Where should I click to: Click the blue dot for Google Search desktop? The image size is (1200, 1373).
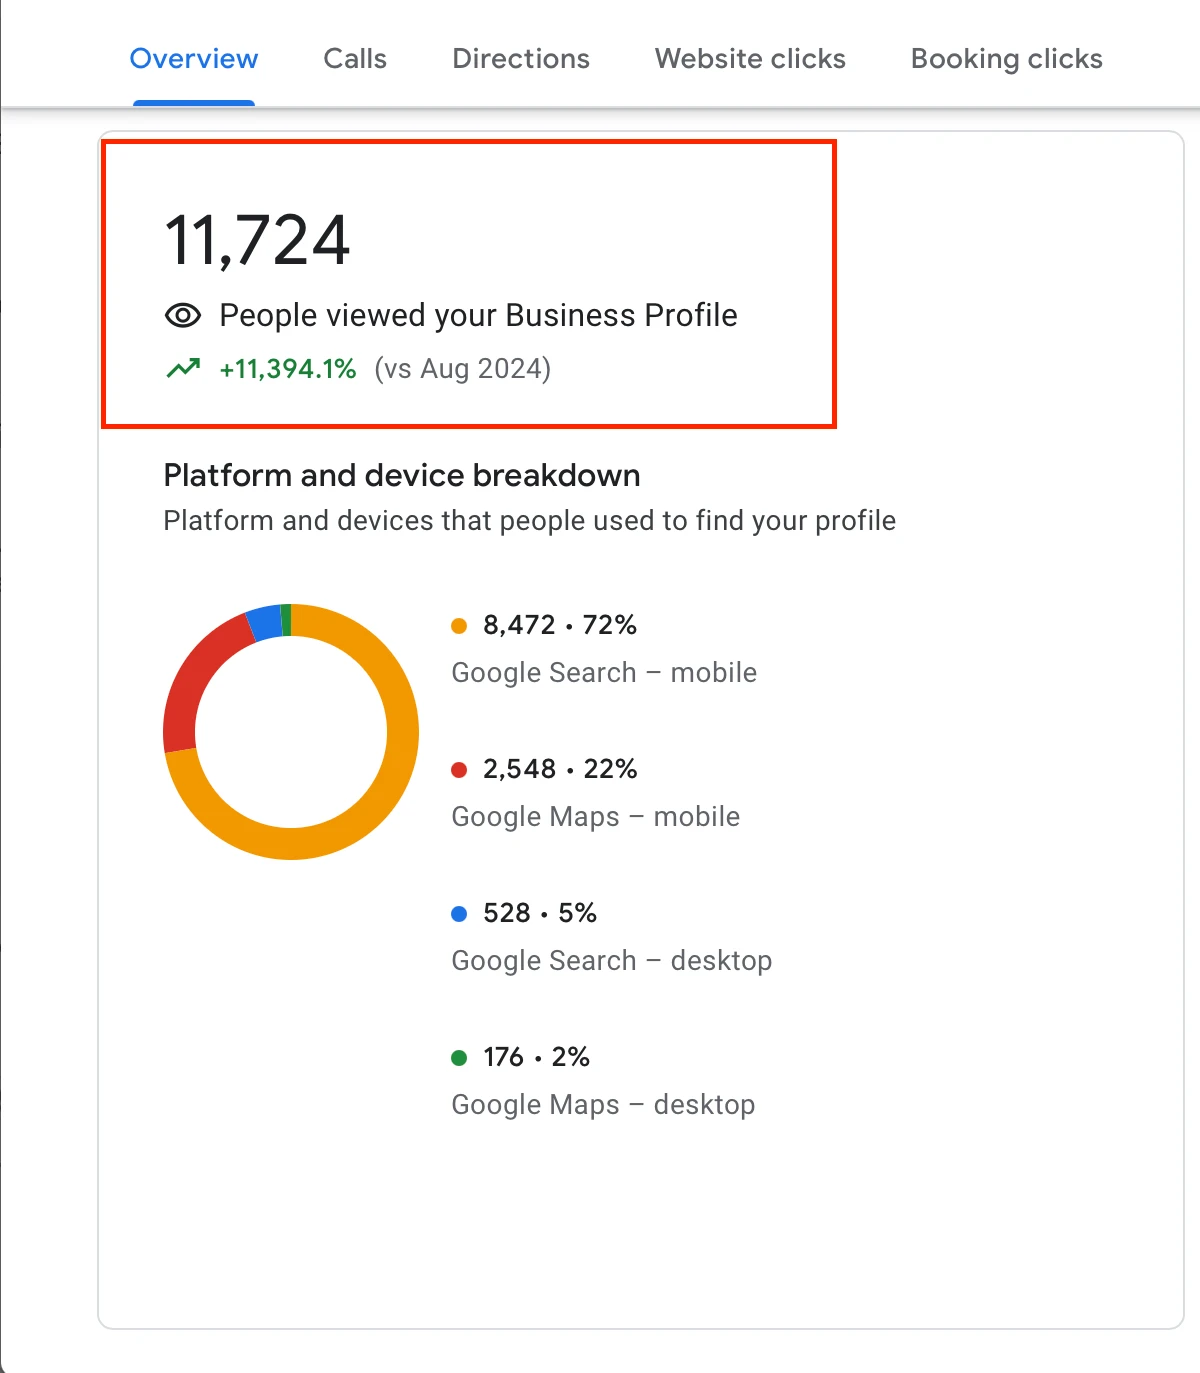(x=459, y=914)
